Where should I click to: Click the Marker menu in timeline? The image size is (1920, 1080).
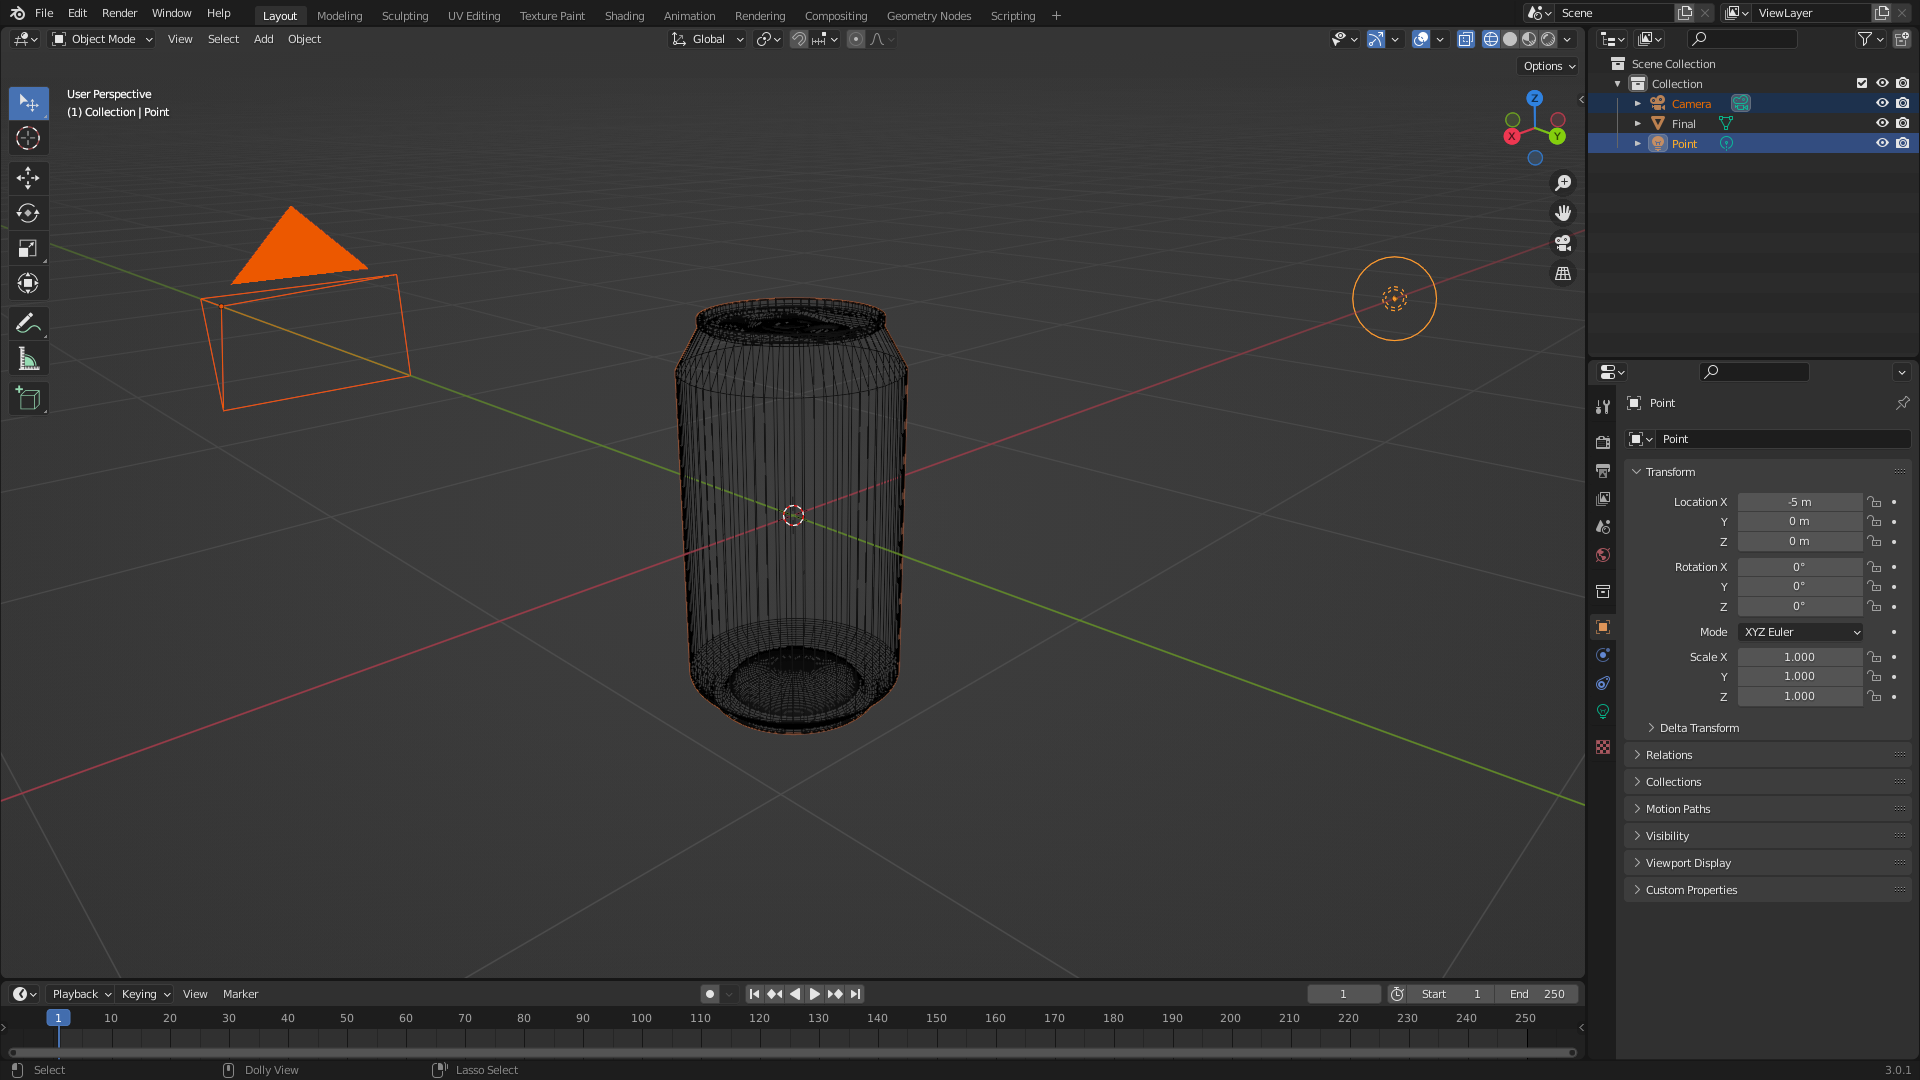point(240,994)
